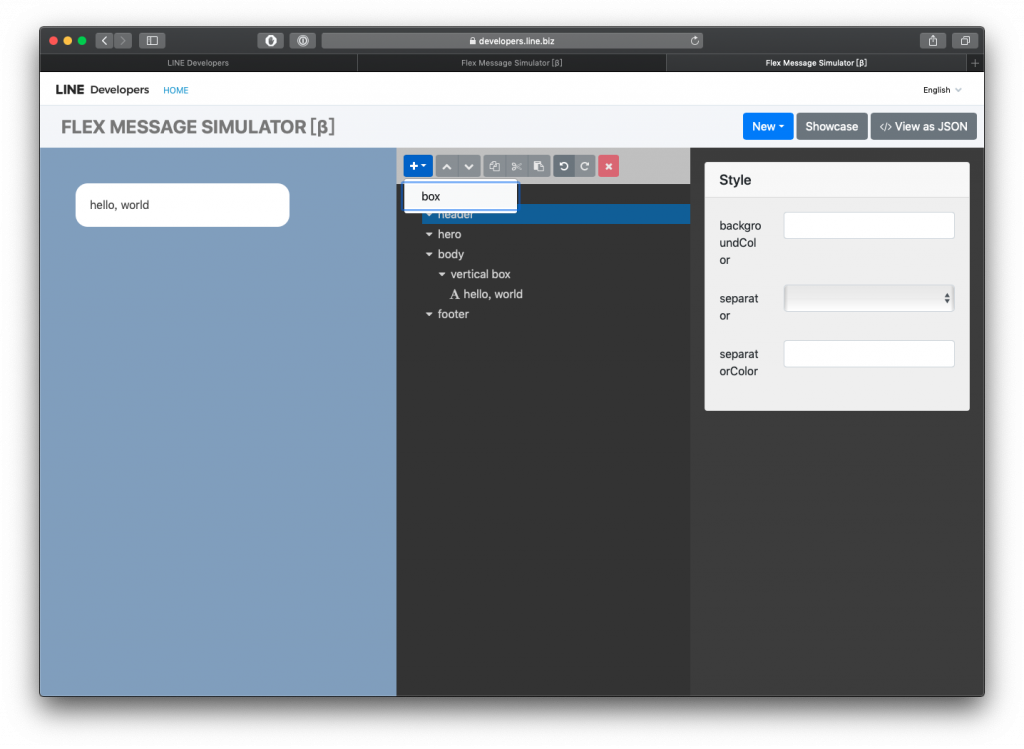Image resolution: width=1024 pixels, height=749 pixels.
Task: Click hello, world preview bubble
Action: point(182,205)
